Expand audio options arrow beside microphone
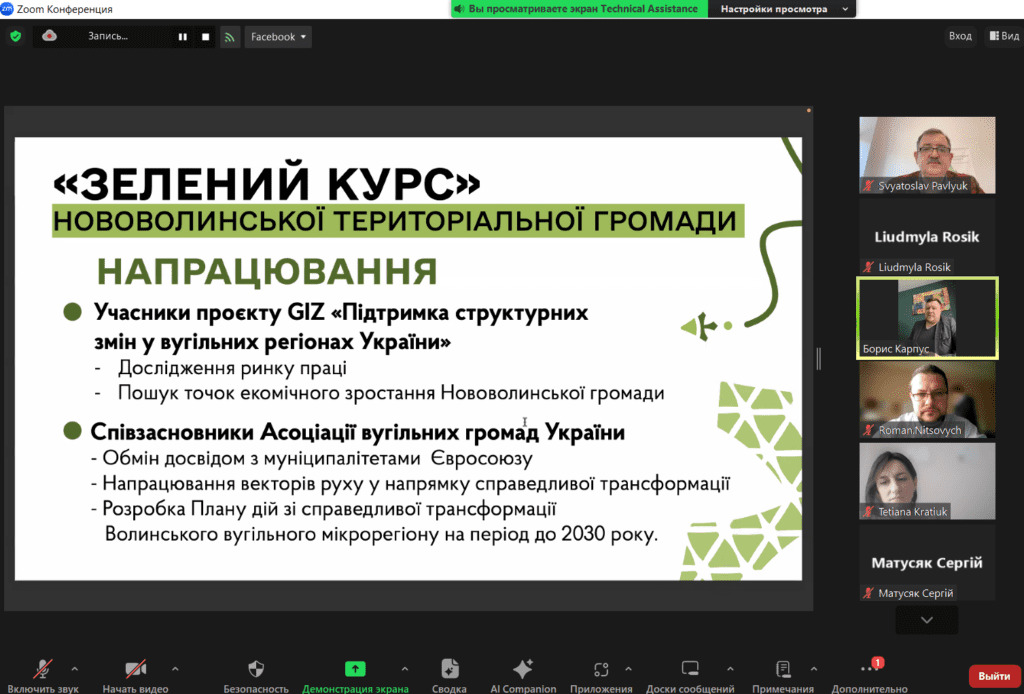 pyautogui.click(x=74, y=668)
